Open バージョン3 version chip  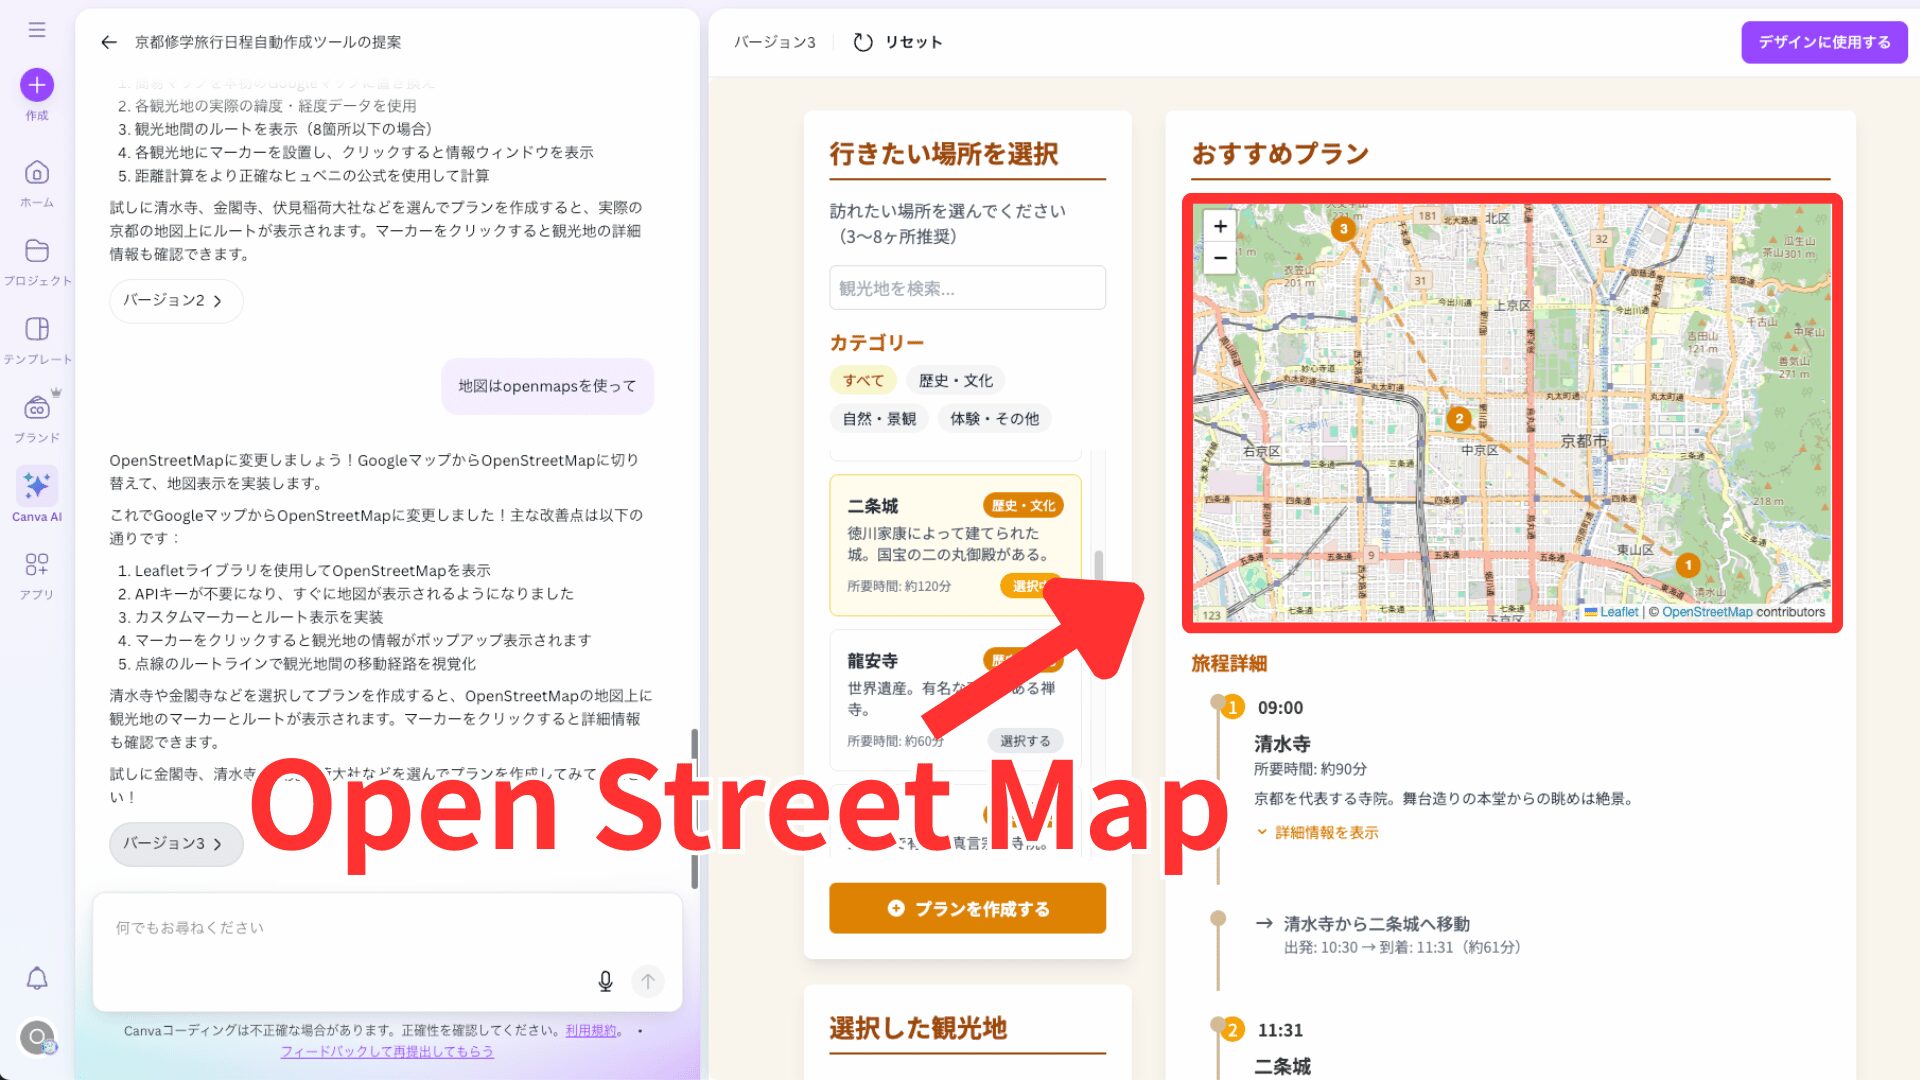(x=176, y=844)
